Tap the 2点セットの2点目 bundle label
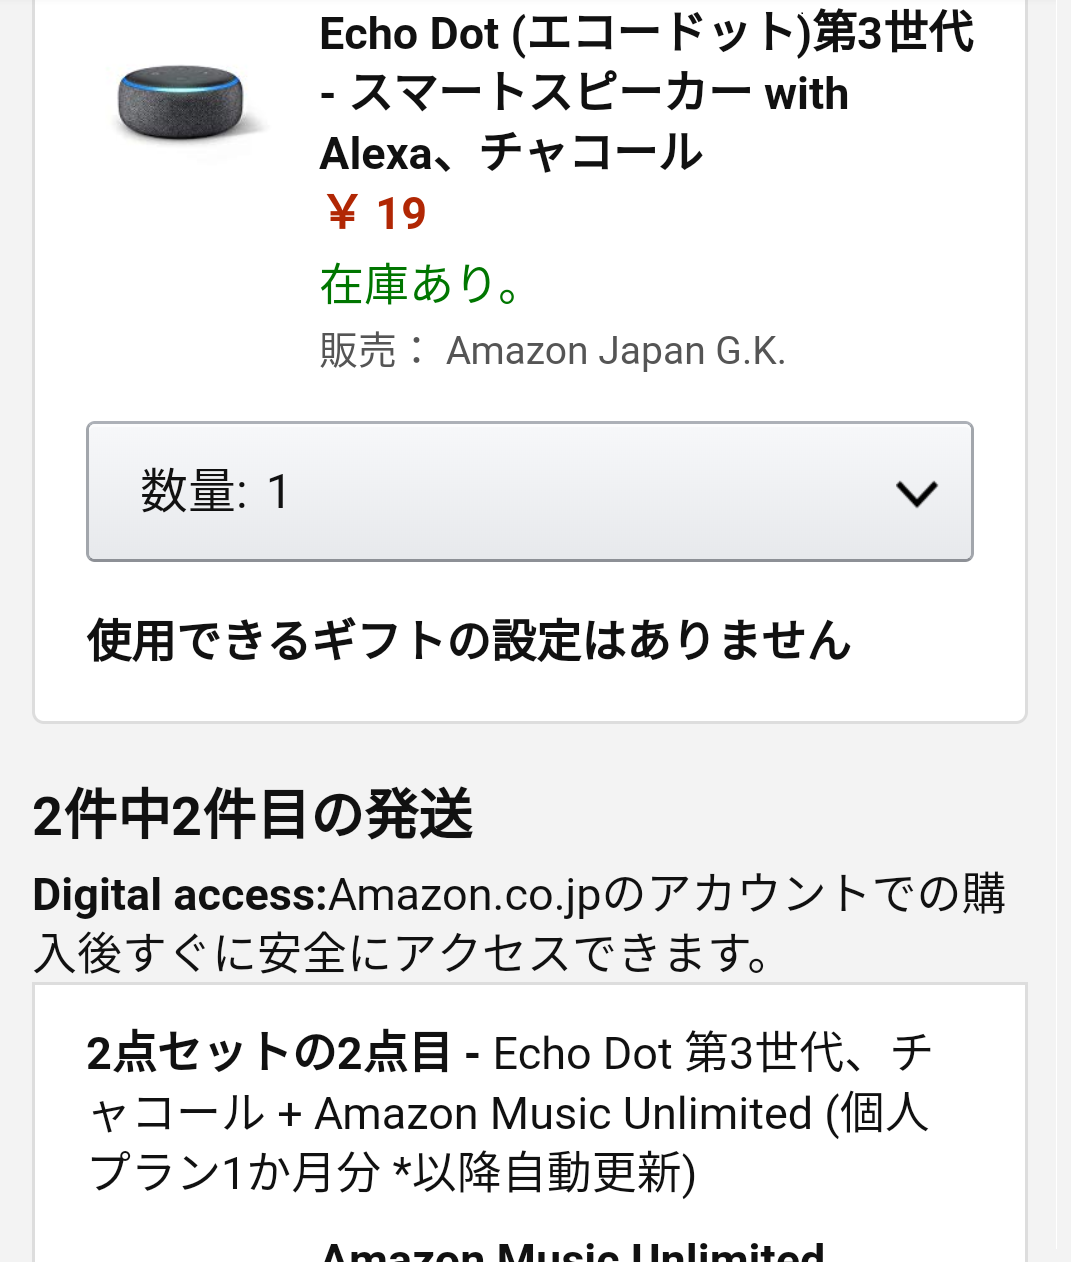1080x1262 pixels. pyautogui.click(x=268, y=1053)
